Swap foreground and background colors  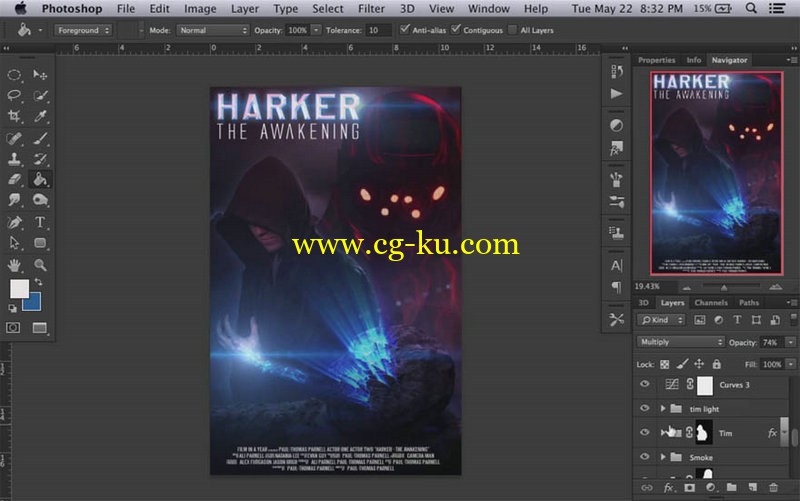coord(38,282)
